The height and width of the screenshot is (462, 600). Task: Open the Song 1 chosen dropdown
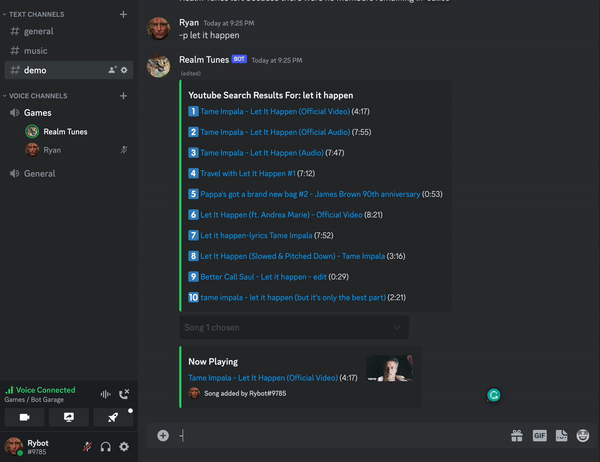point(294,327)
